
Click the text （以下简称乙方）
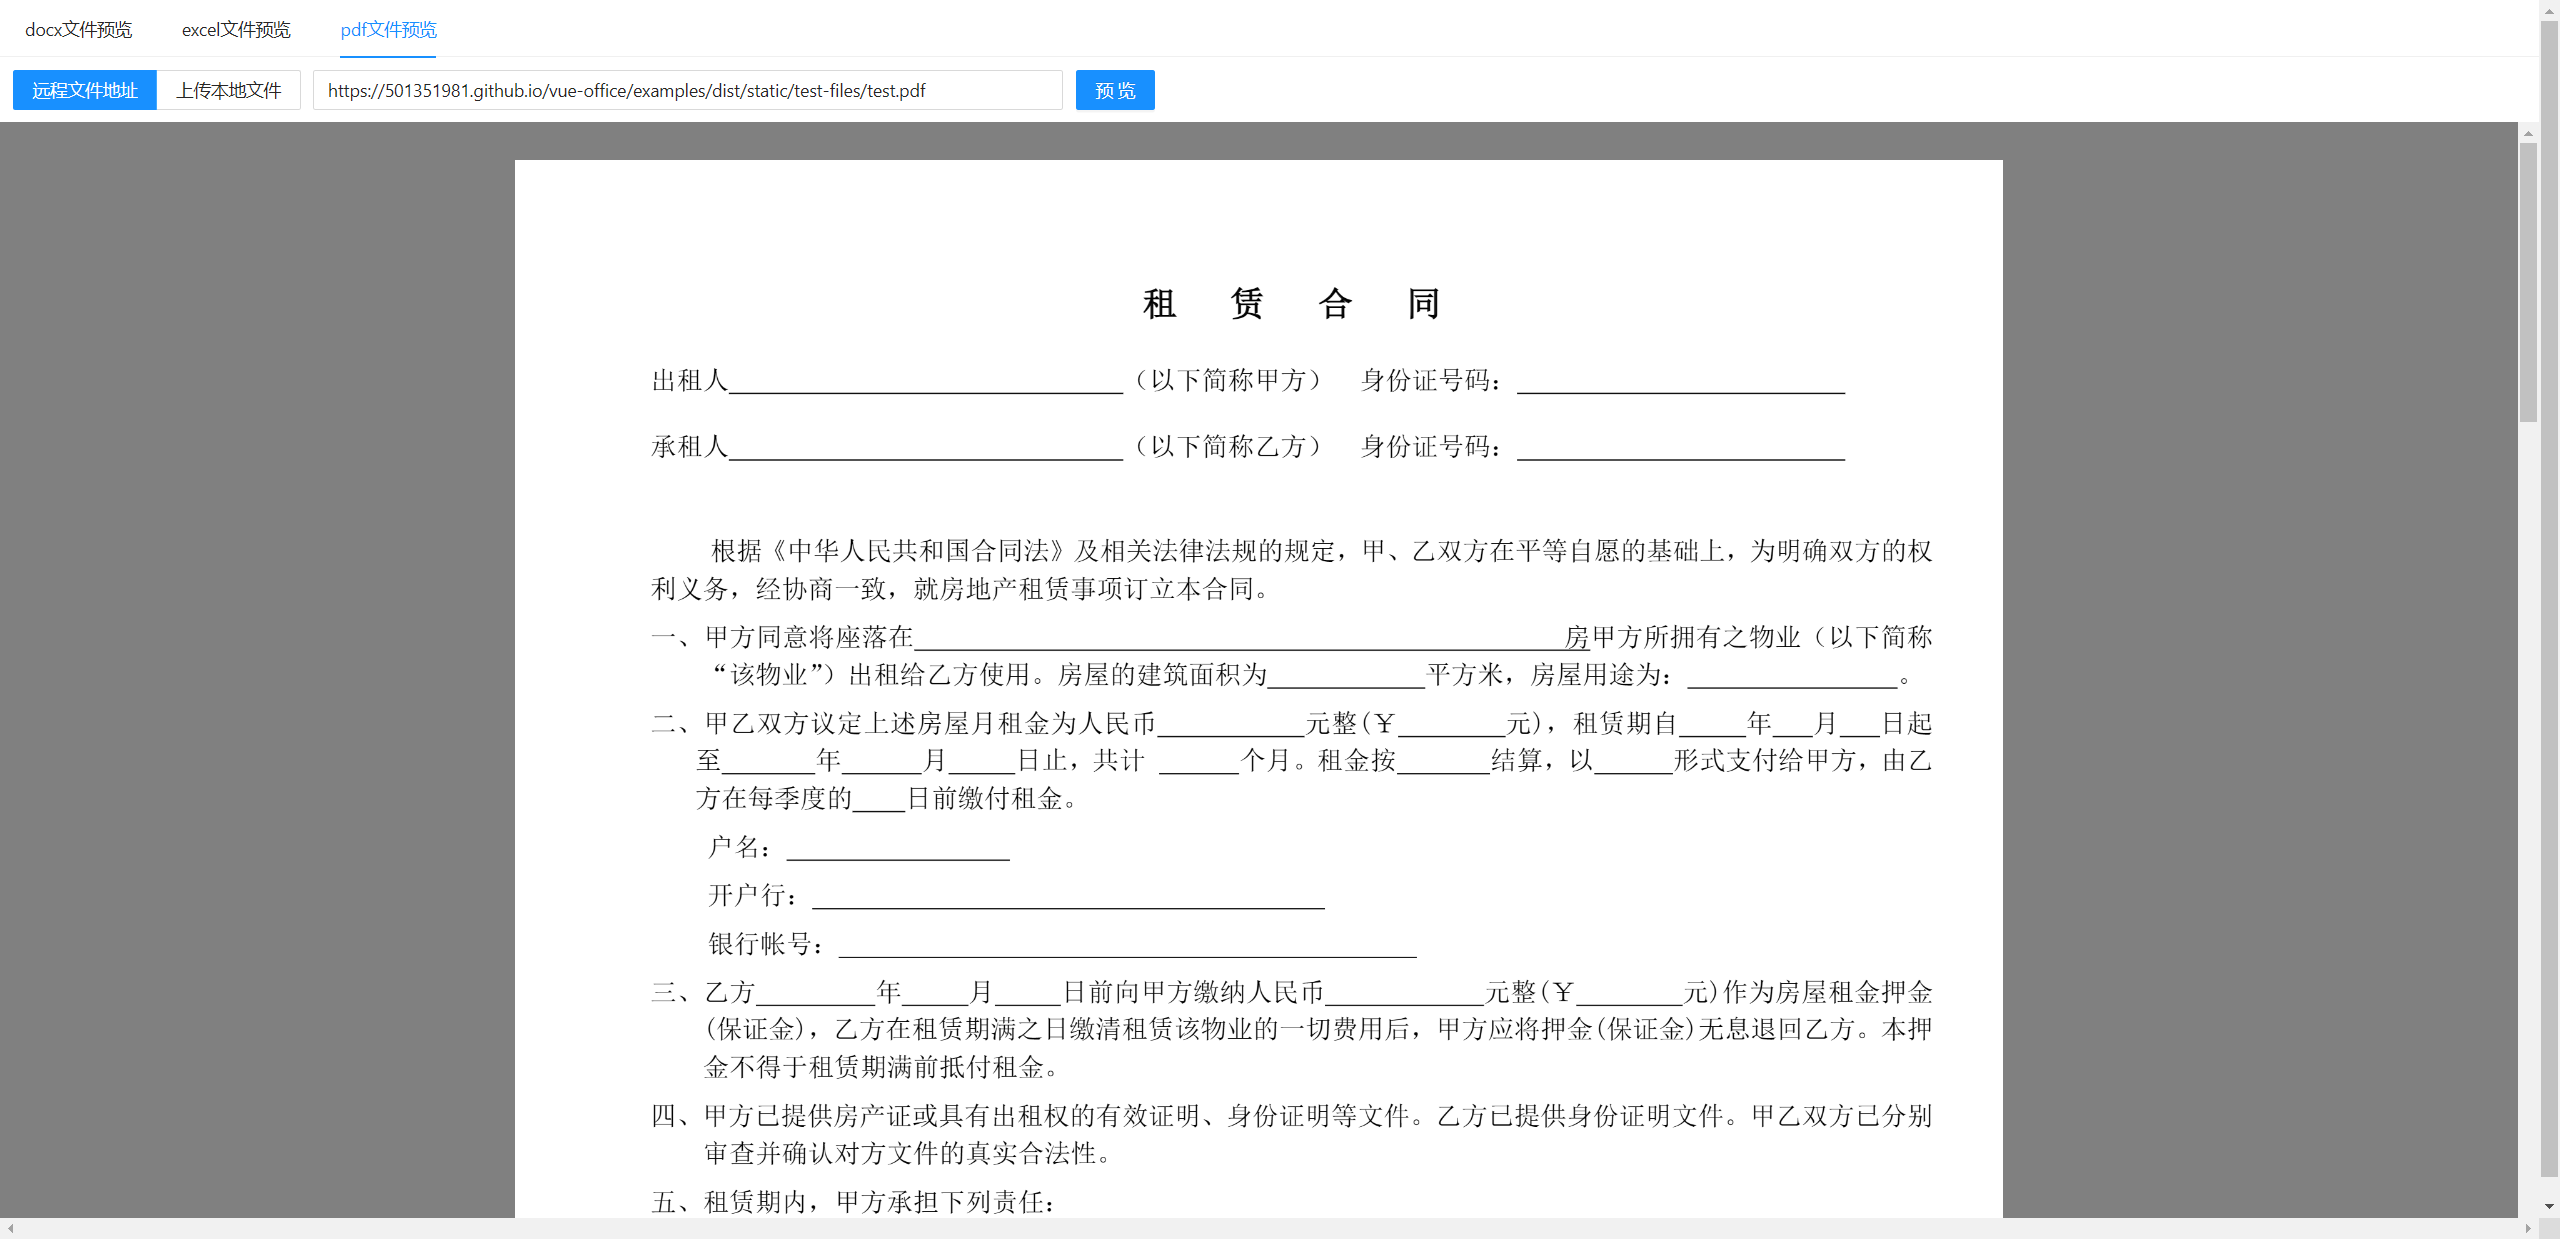tap(1228, 446)
